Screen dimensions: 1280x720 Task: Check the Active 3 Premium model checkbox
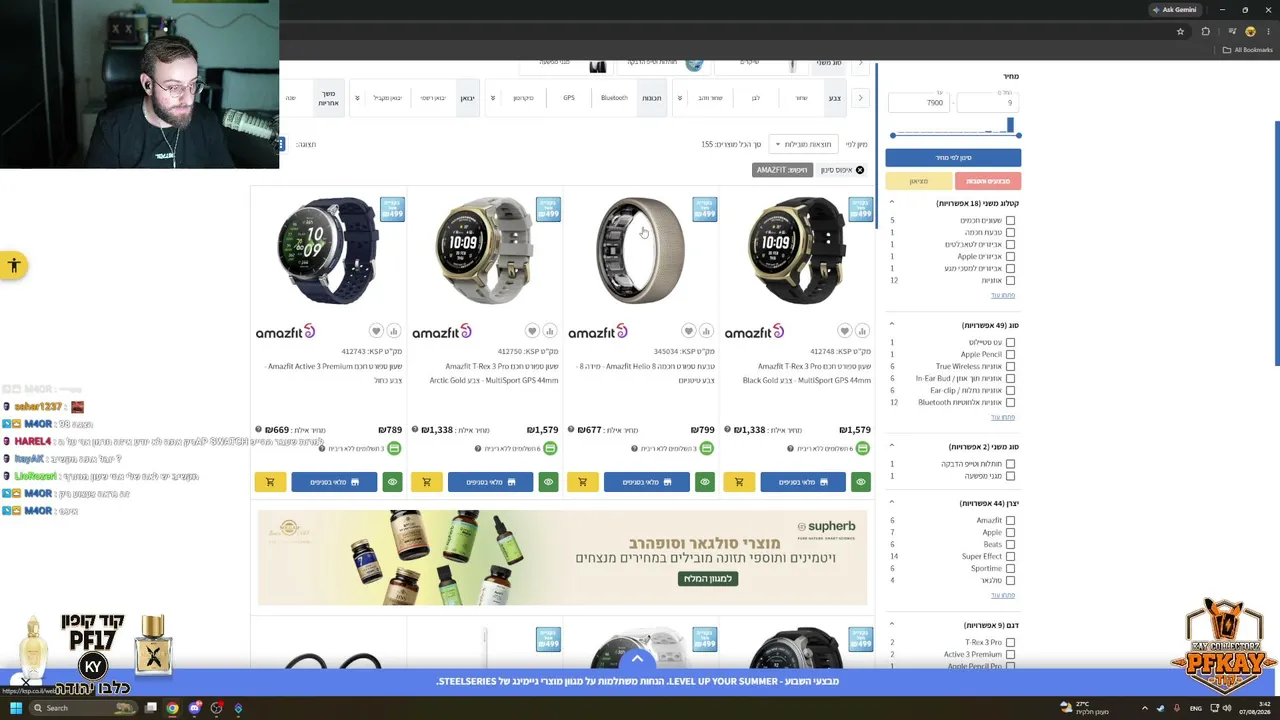point(1010,654)
